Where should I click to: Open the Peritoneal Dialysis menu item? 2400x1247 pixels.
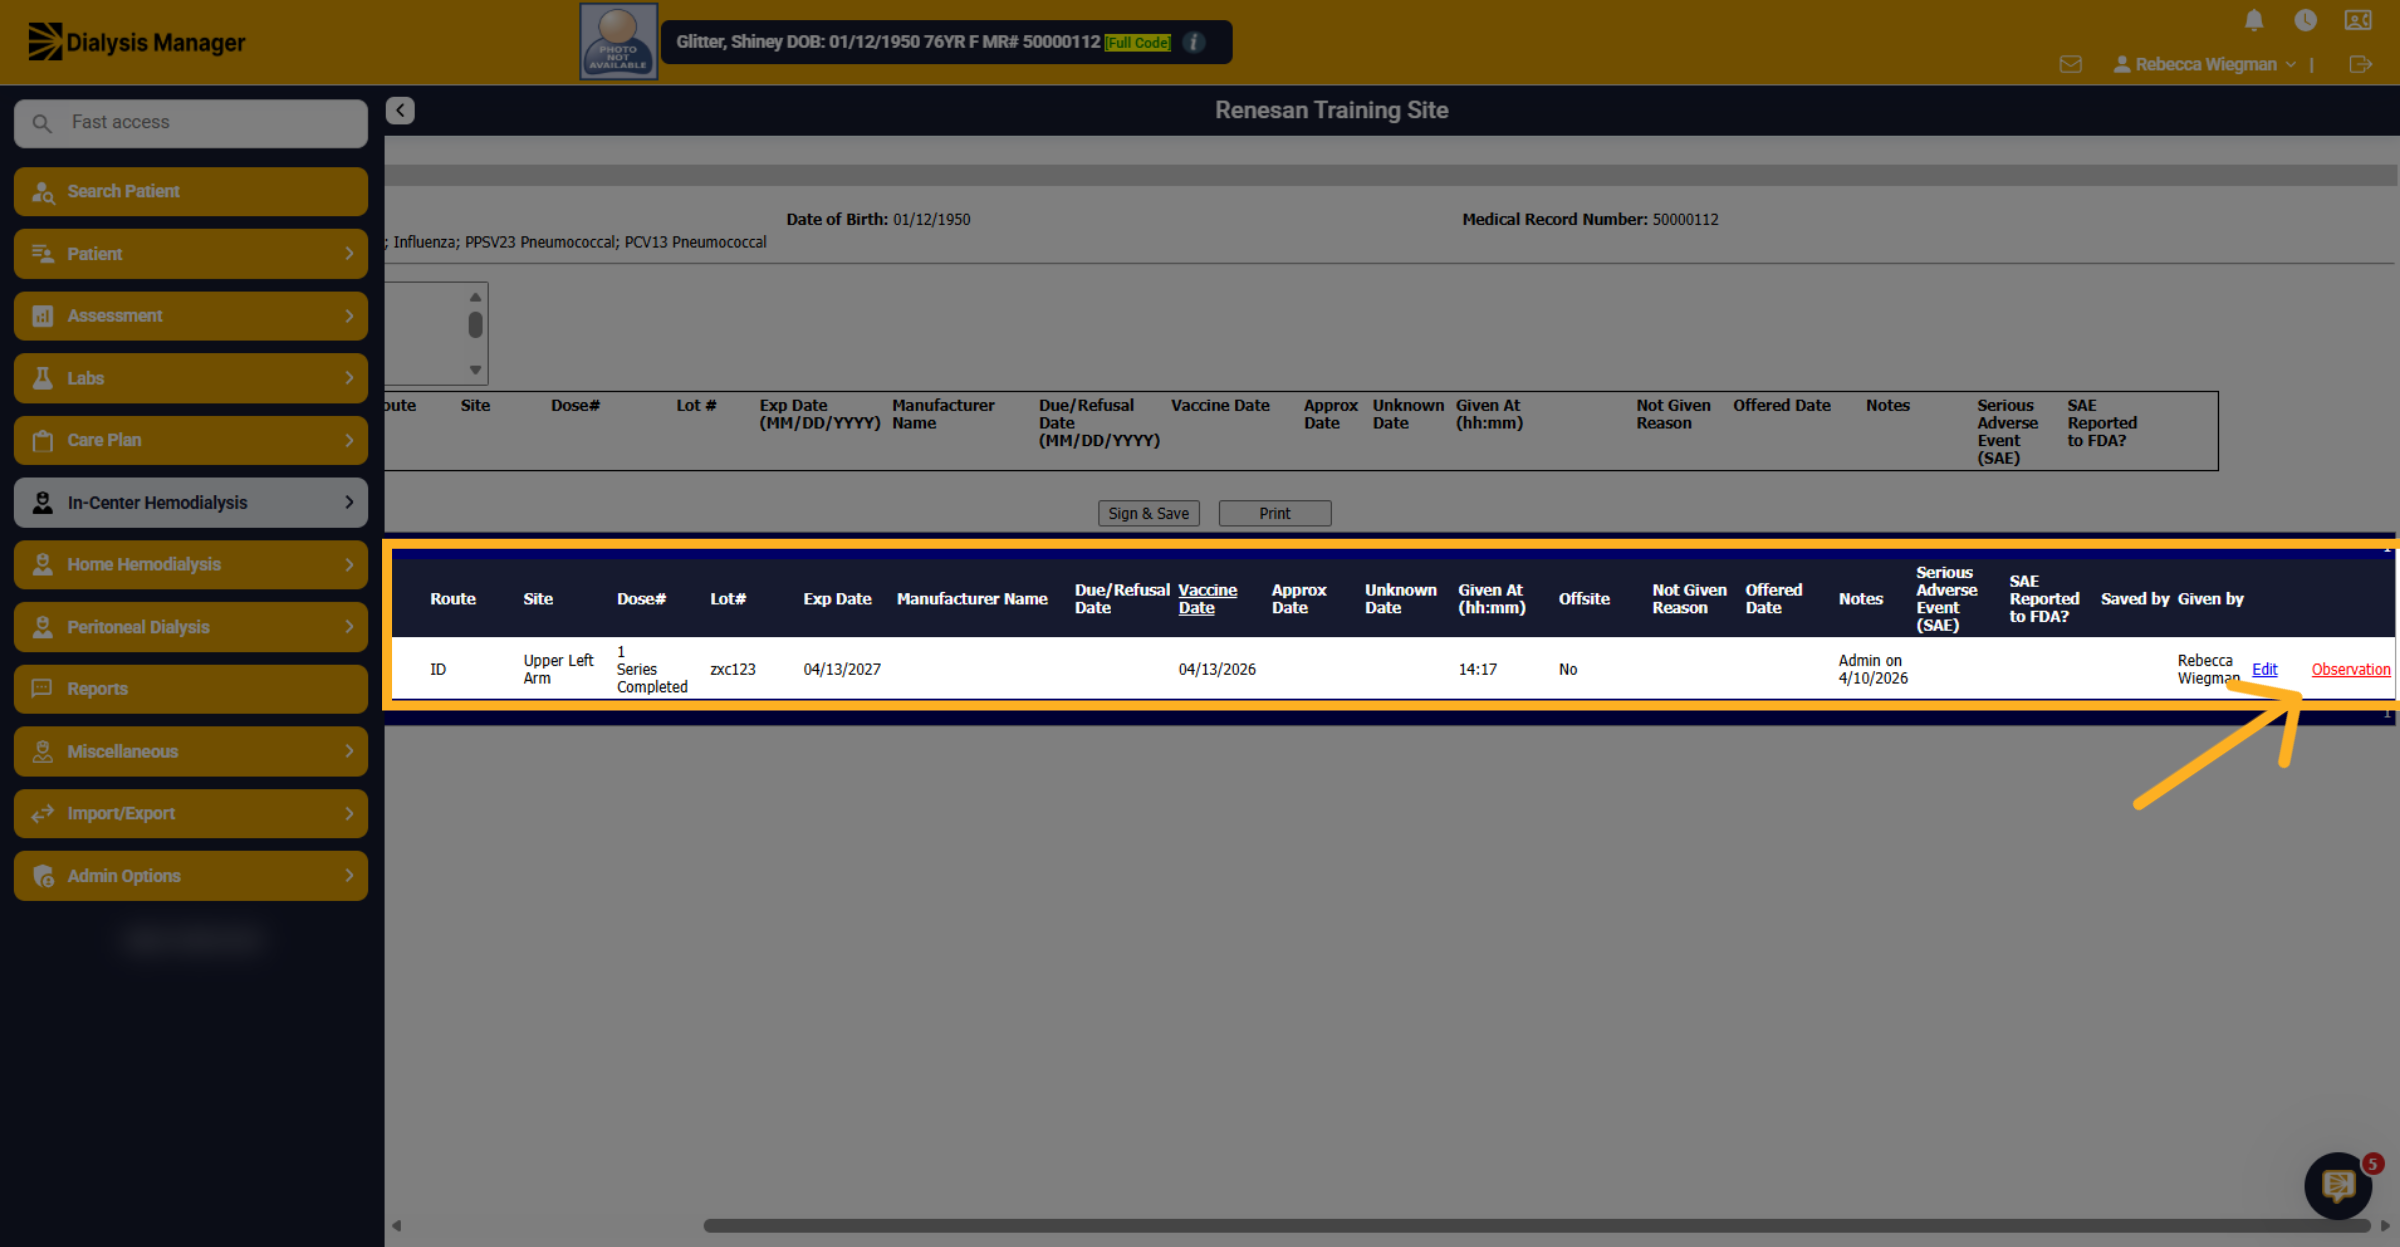point(191,627)
